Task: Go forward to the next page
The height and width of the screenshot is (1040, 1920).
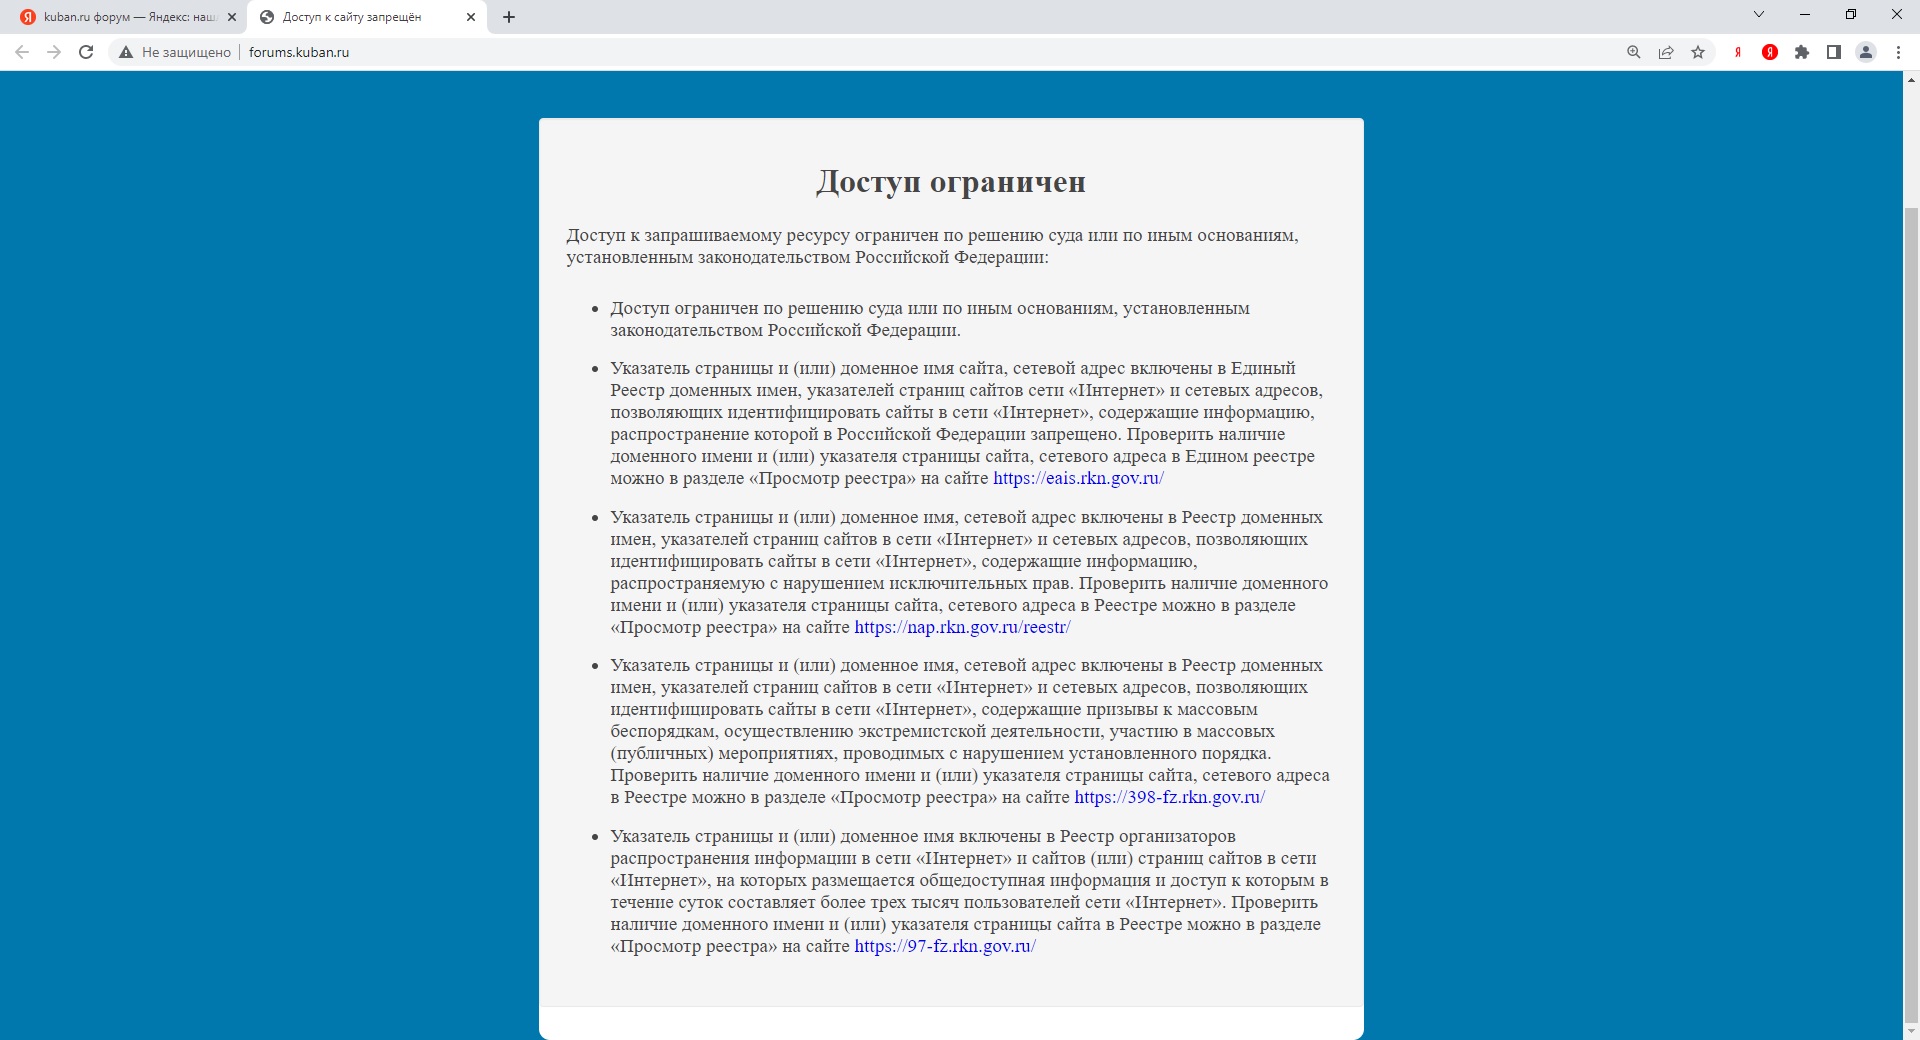Action: pos(54,52)
